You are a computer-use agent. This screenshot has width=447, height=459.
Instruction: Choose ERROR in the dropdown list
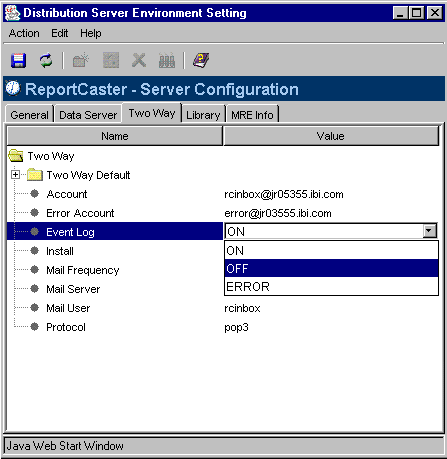tap(331, 286)
